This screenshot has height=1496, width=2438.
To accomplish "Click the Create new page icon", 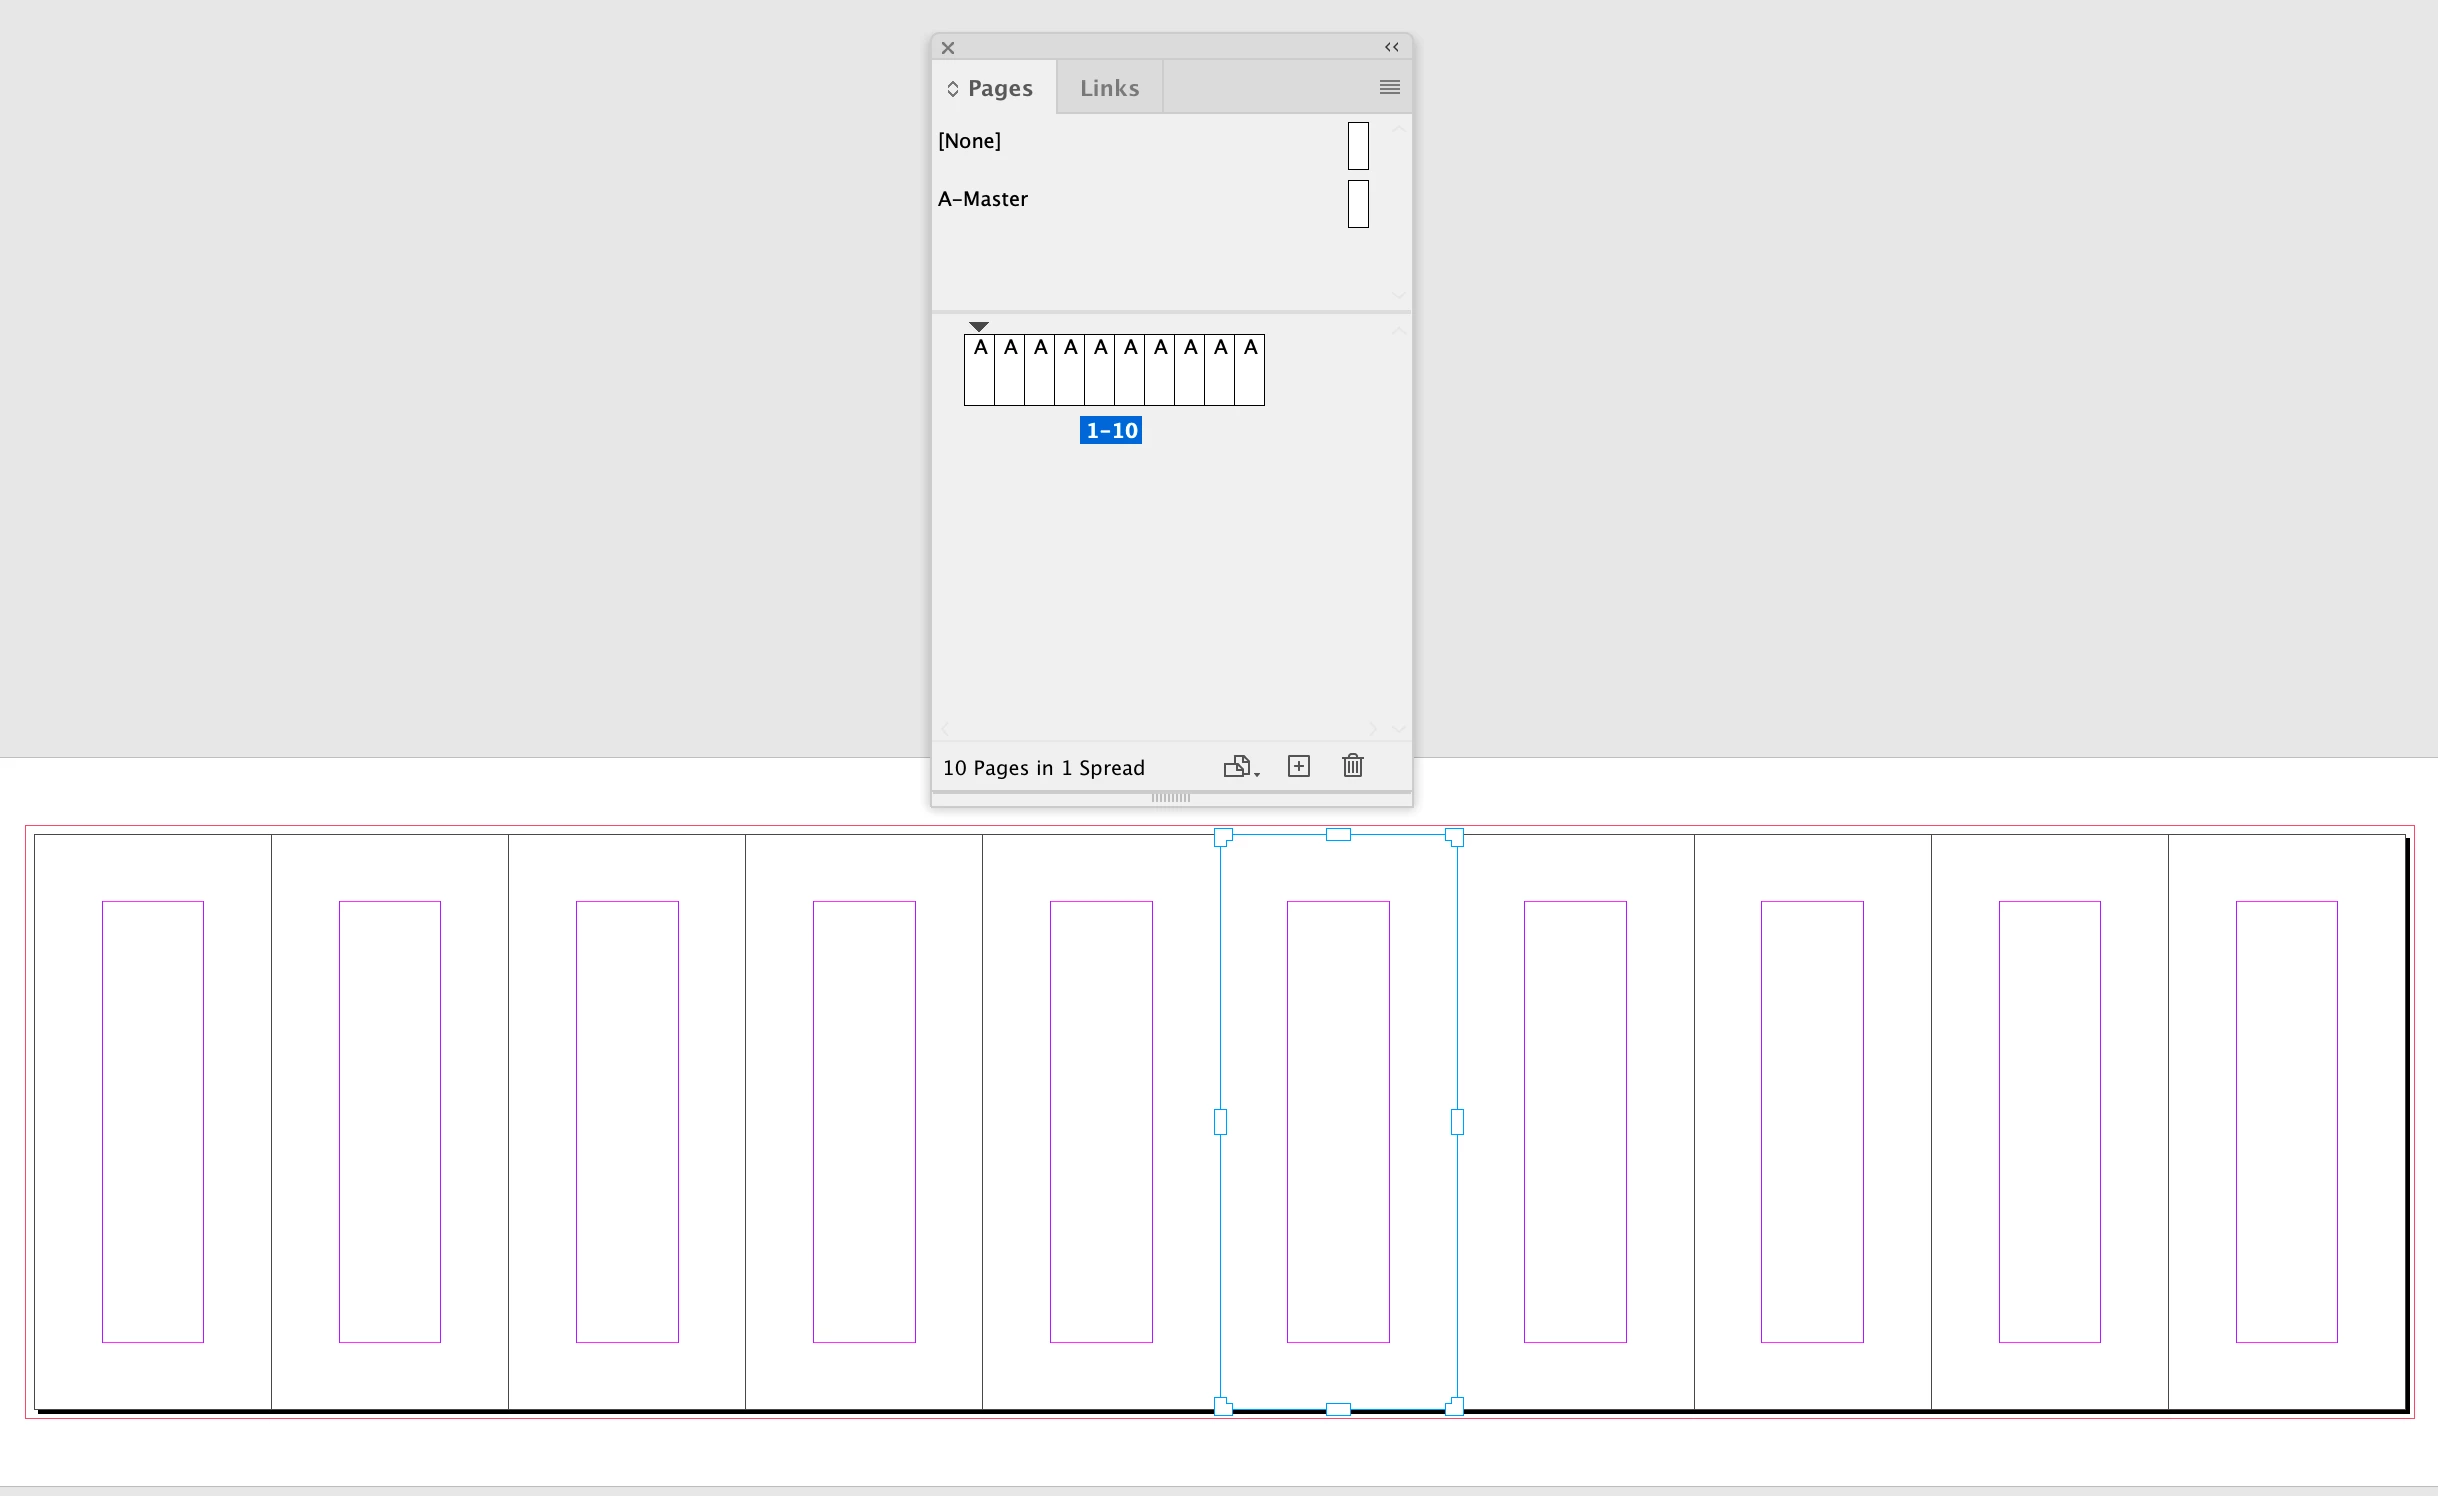I will click(x=1298, y=766).
